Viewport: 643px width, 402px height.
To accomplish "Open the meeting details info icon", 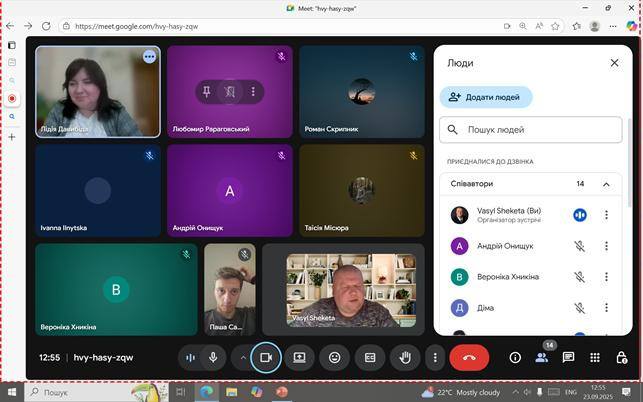I will 515,357.
